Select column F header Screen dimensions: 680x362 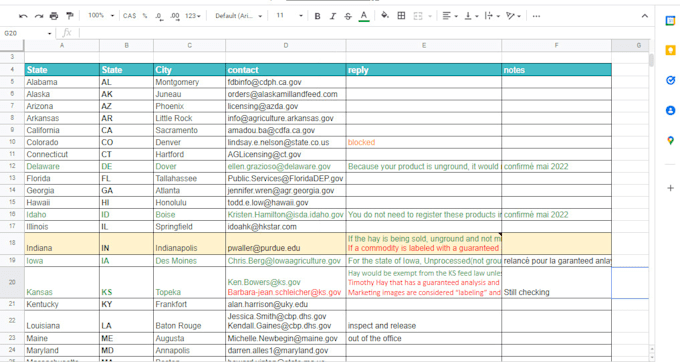tap(556, 45)
